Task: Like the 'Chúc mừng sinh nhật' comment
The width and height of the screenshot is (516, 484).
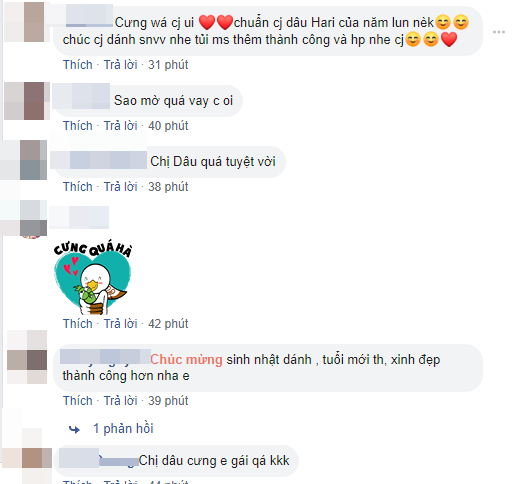Action: [78, 401]
